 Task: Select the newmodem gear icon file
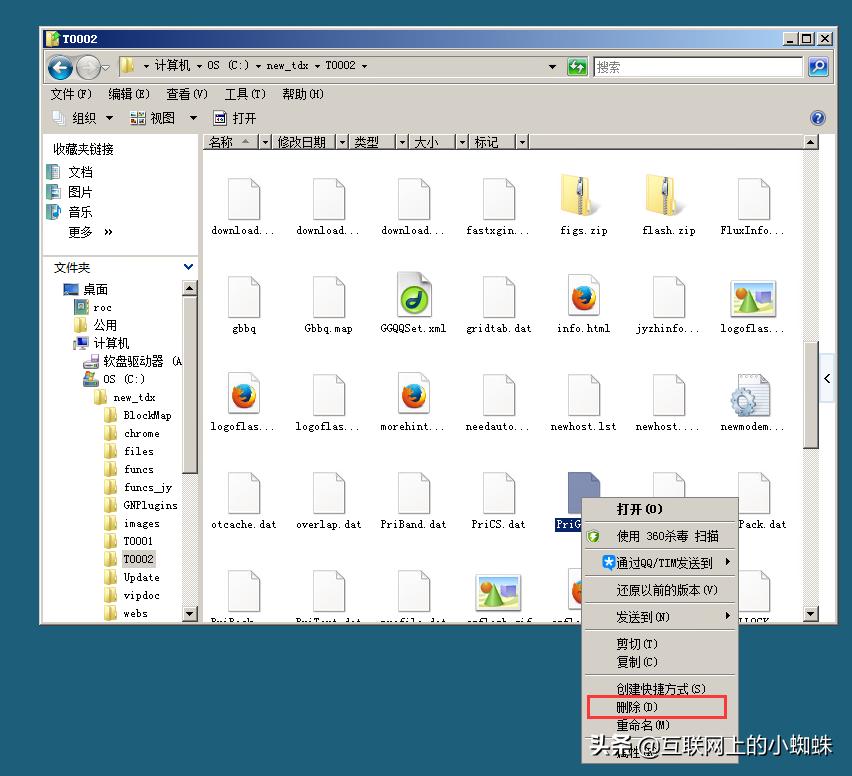752,397
